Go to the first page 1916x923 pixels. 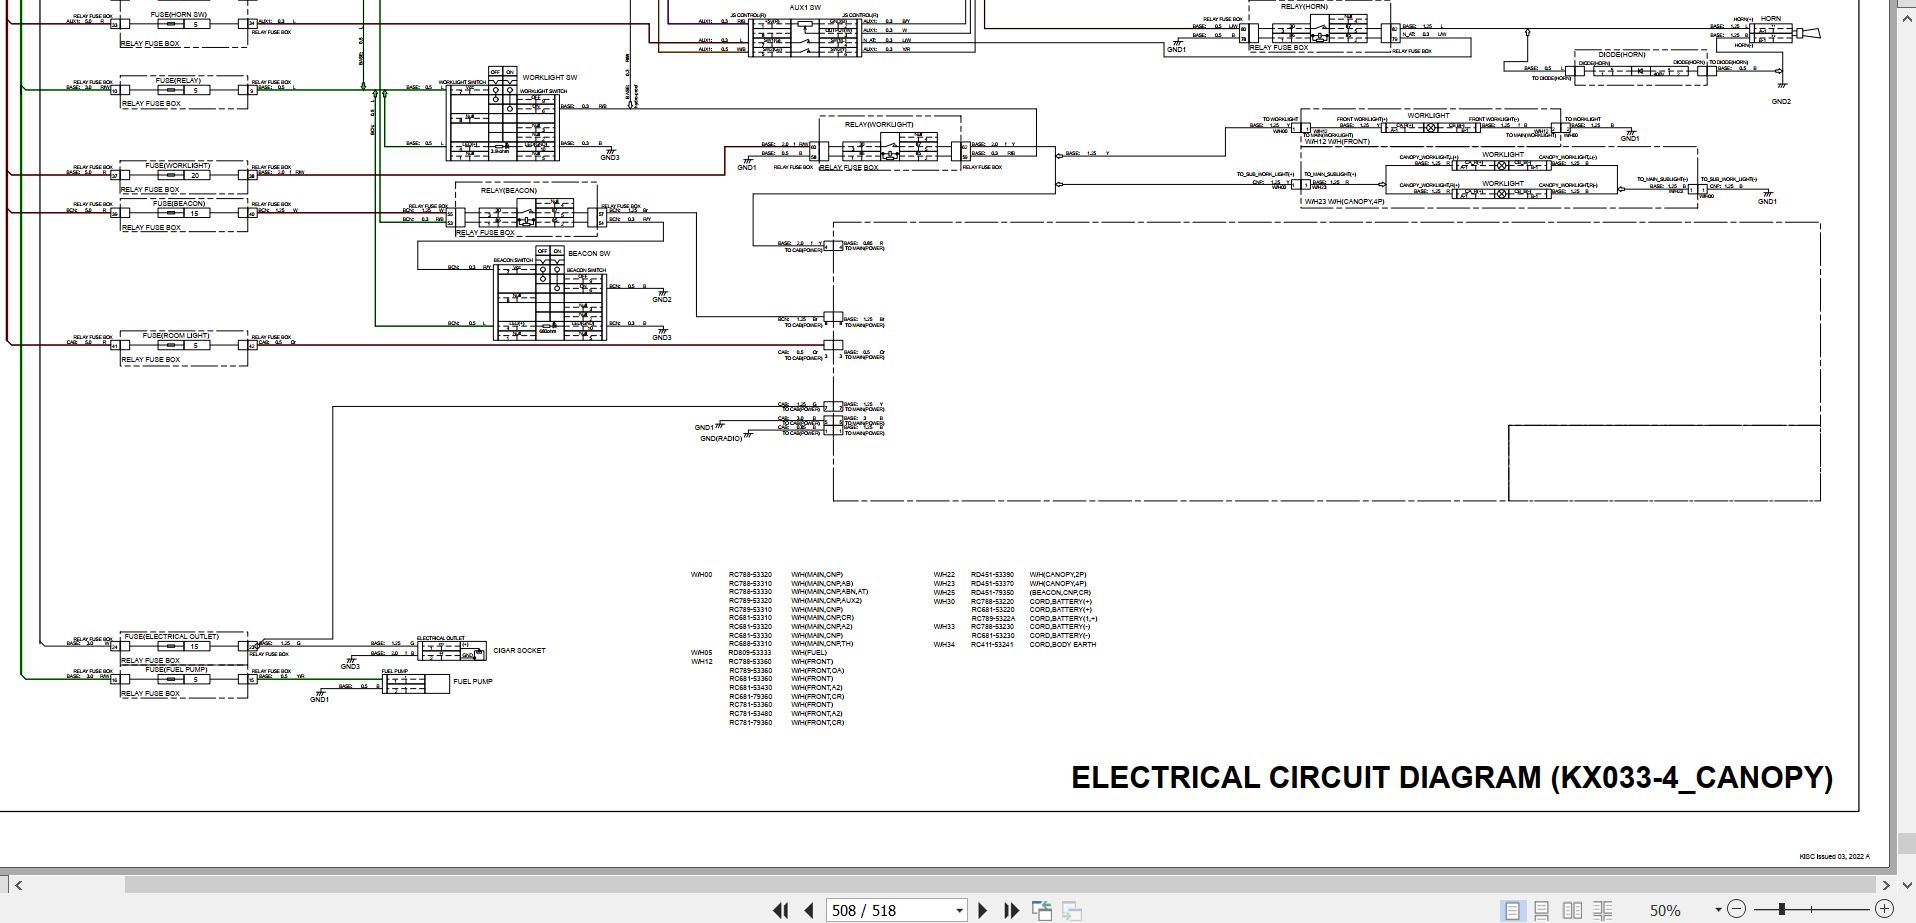pyautogui.click(x=781, y=910)
